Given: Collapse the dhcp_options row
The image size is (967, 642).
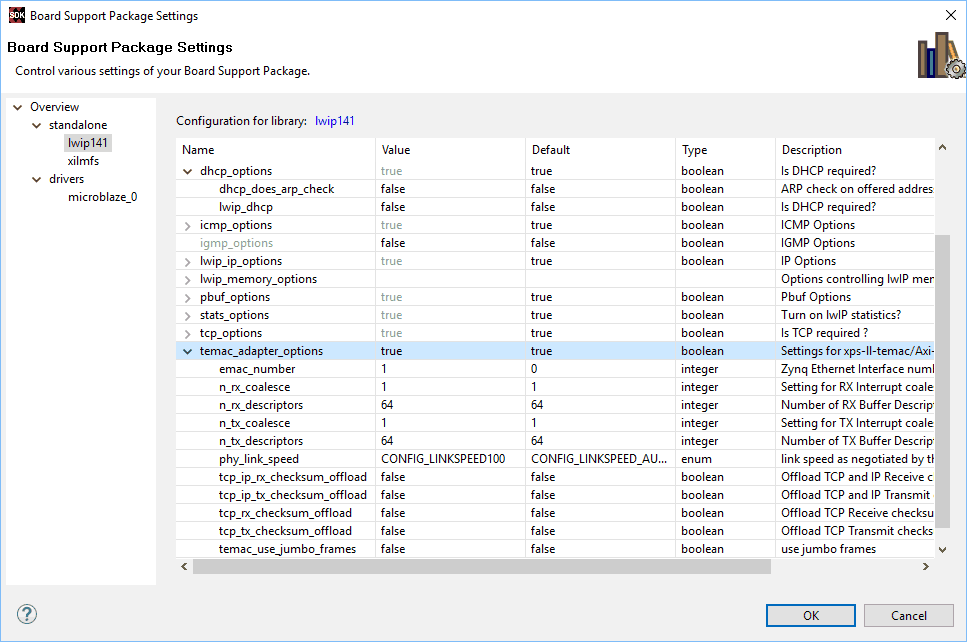Looking at the screenshot, I should coord(187,171).
